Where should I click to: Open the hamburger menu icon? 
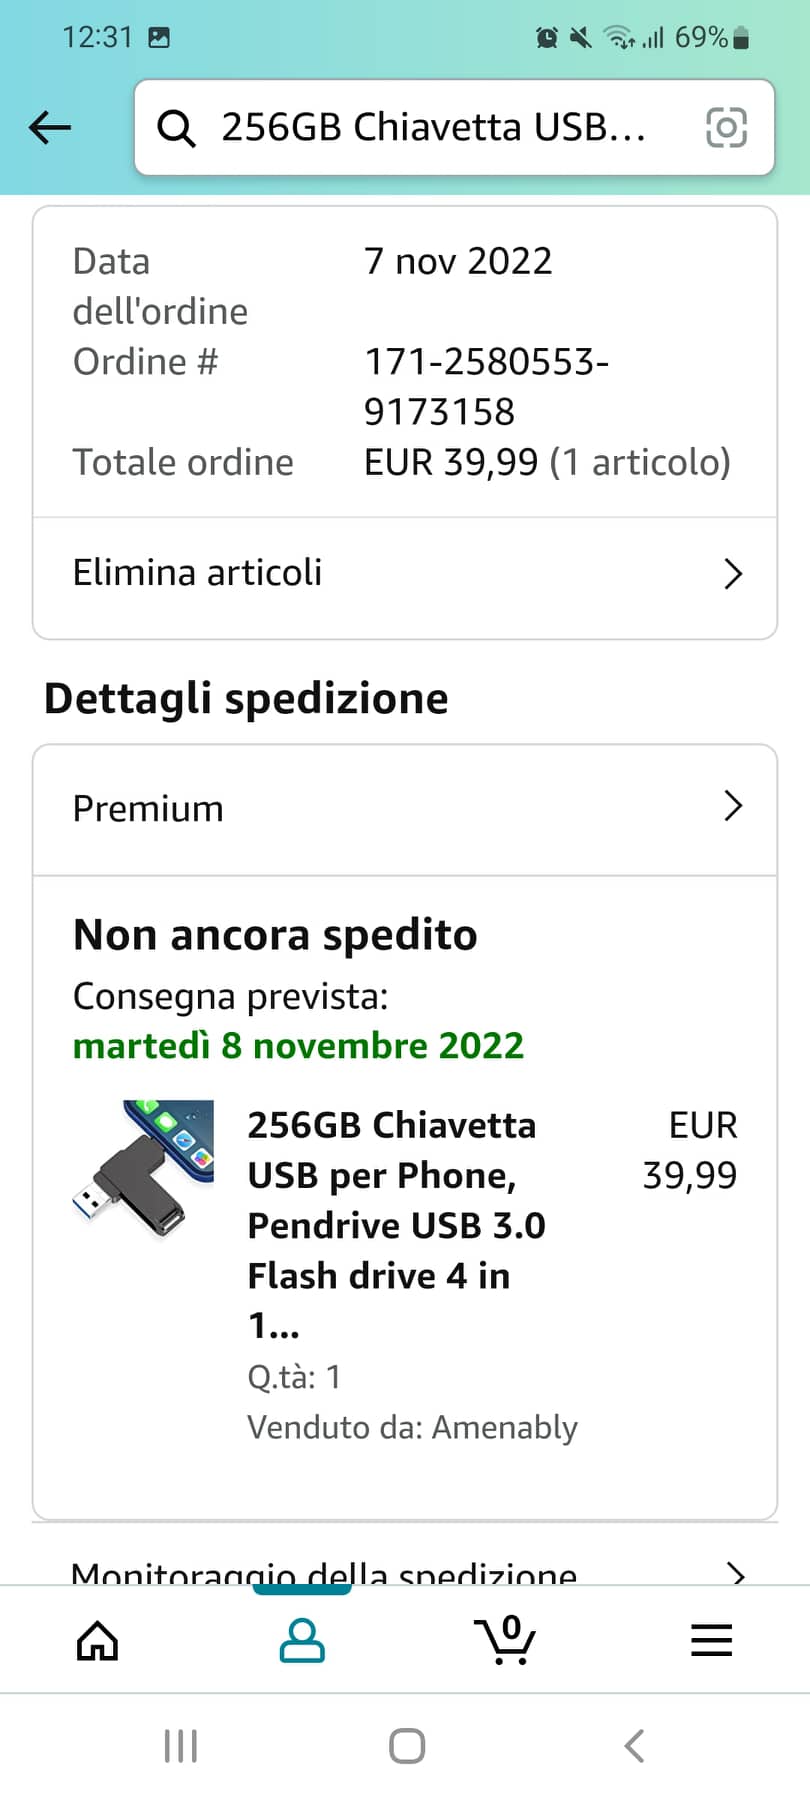coord(711,1641)
